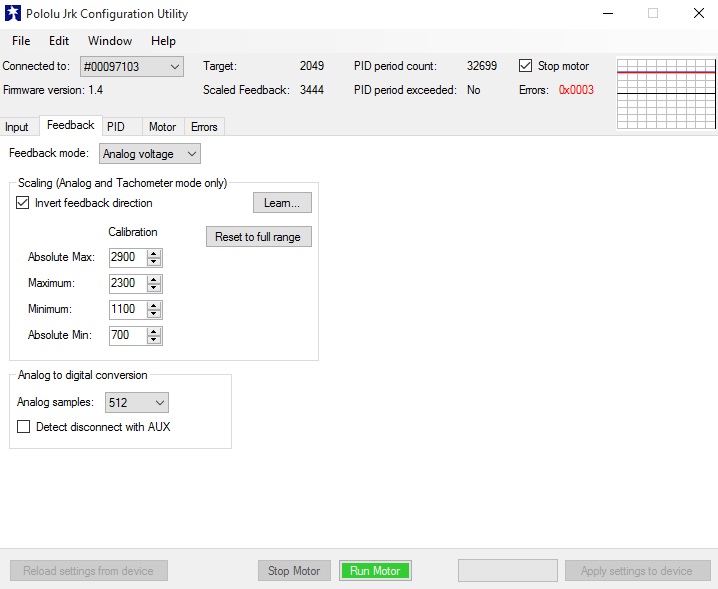Image resolution: width=718 pixels, height=589 pixels.
Task: Close the Pololu Jrk Configuration Utility
Action: coord(699,13)
